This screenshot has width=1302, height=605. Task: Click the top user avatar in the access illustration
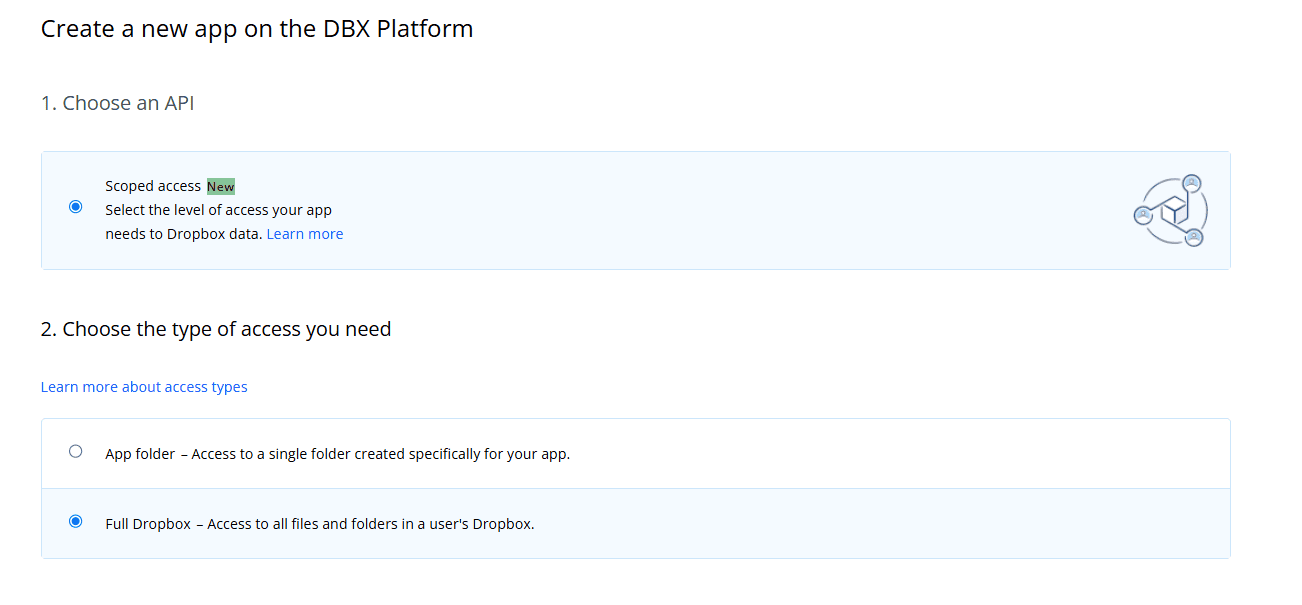(x=1193, y=183)
